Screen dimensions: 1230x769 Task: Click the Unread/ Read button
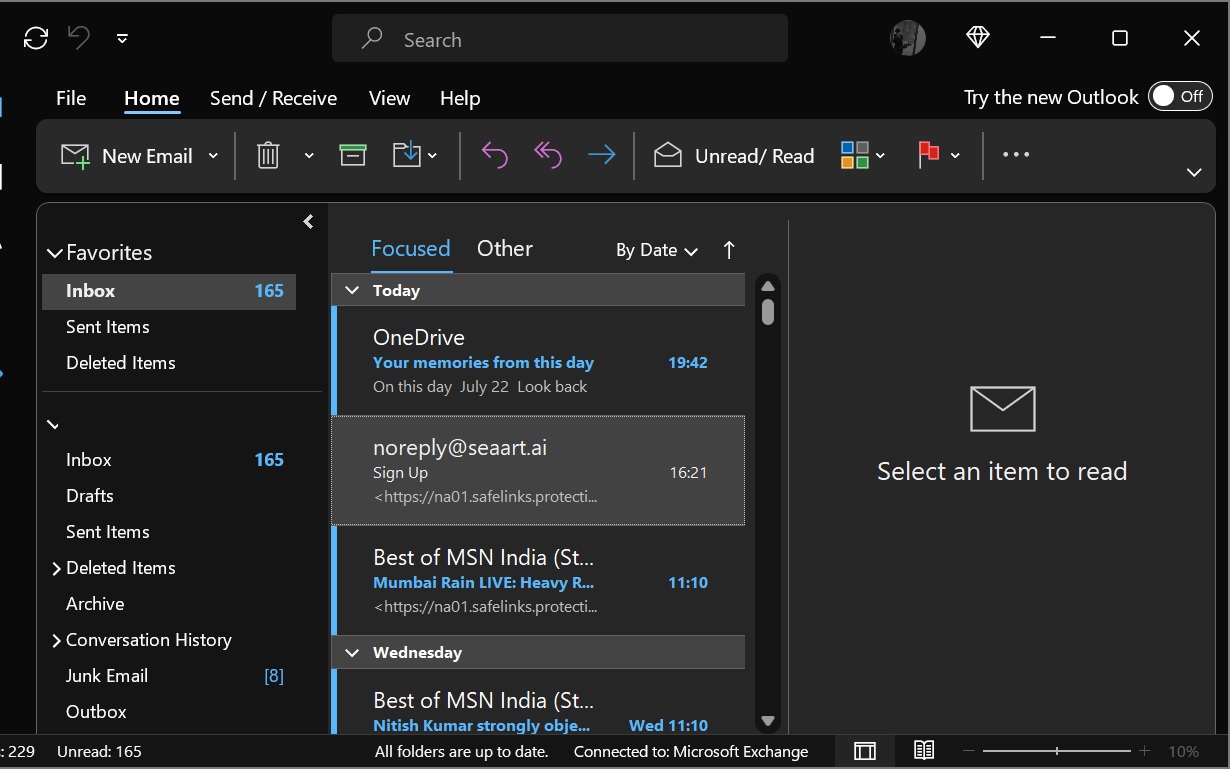[734, 156]
